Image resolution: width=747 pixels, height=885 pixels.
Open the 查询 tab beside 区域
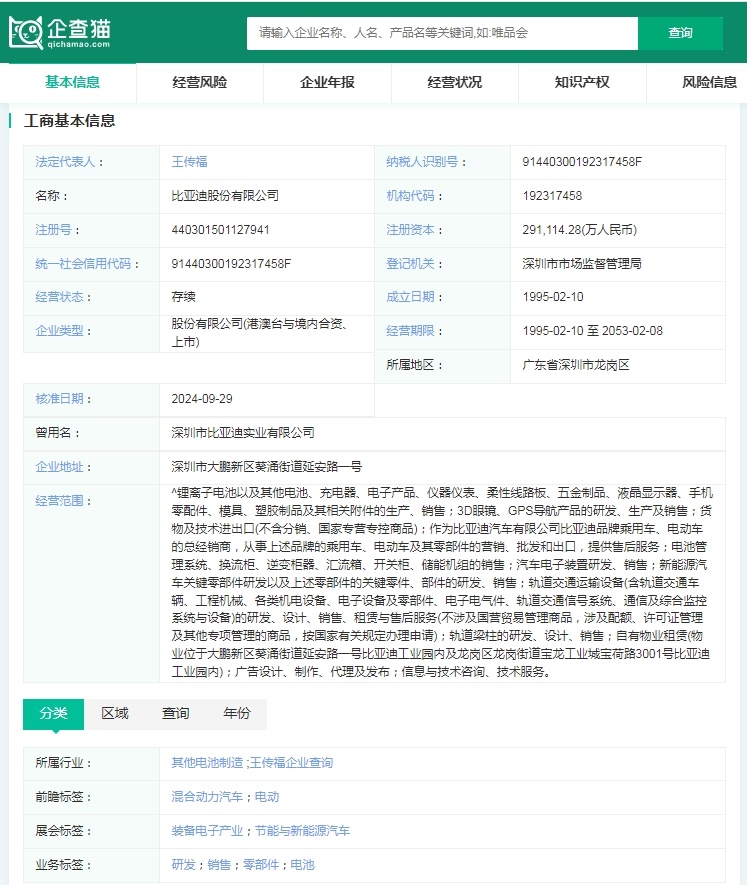tap(176, 713)
